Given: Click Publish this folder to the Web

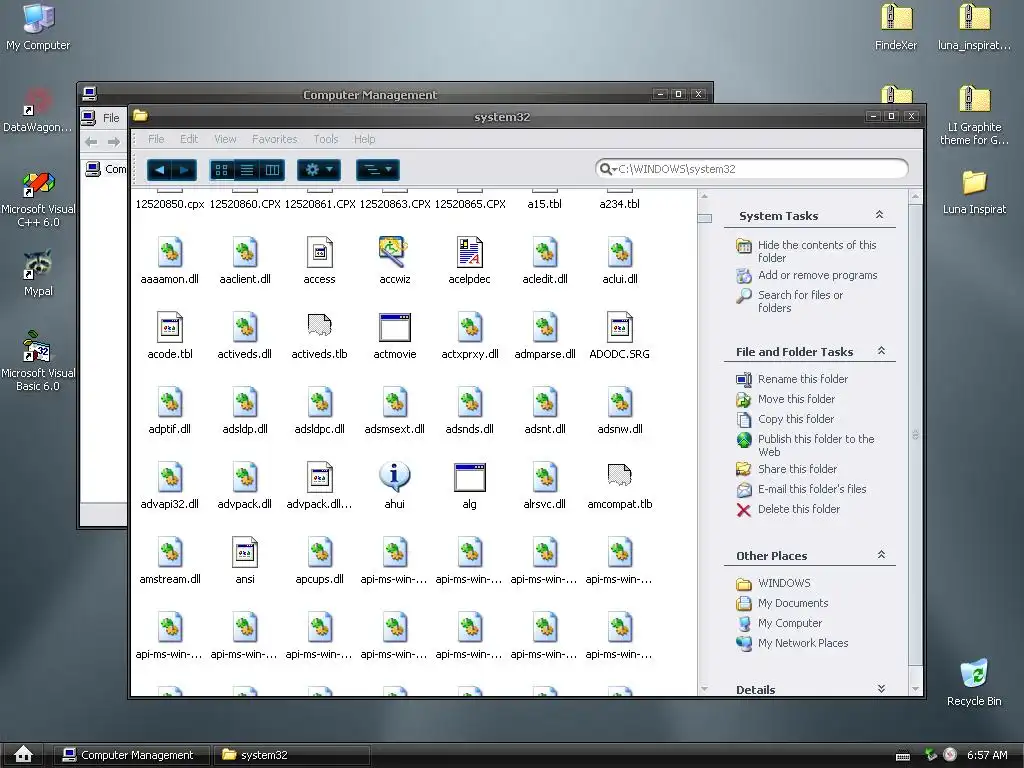Looking at the screenshot, I should point(816,445).
